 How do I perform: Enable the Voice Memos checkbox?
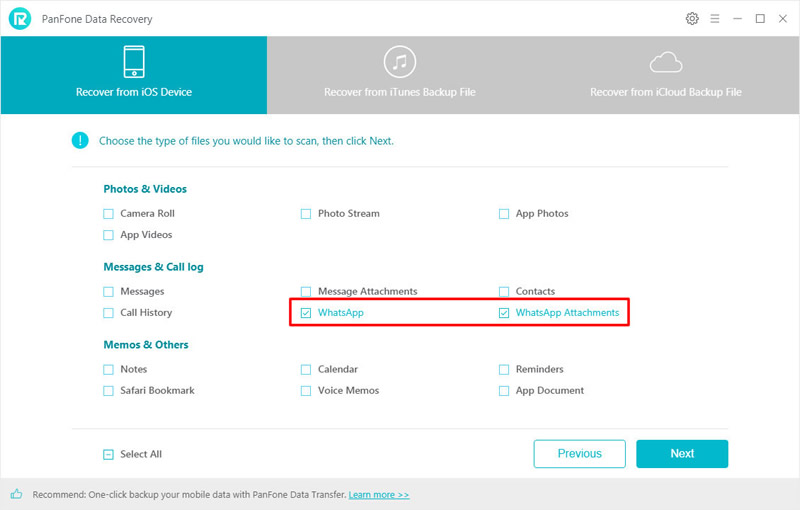coord(306,391)
